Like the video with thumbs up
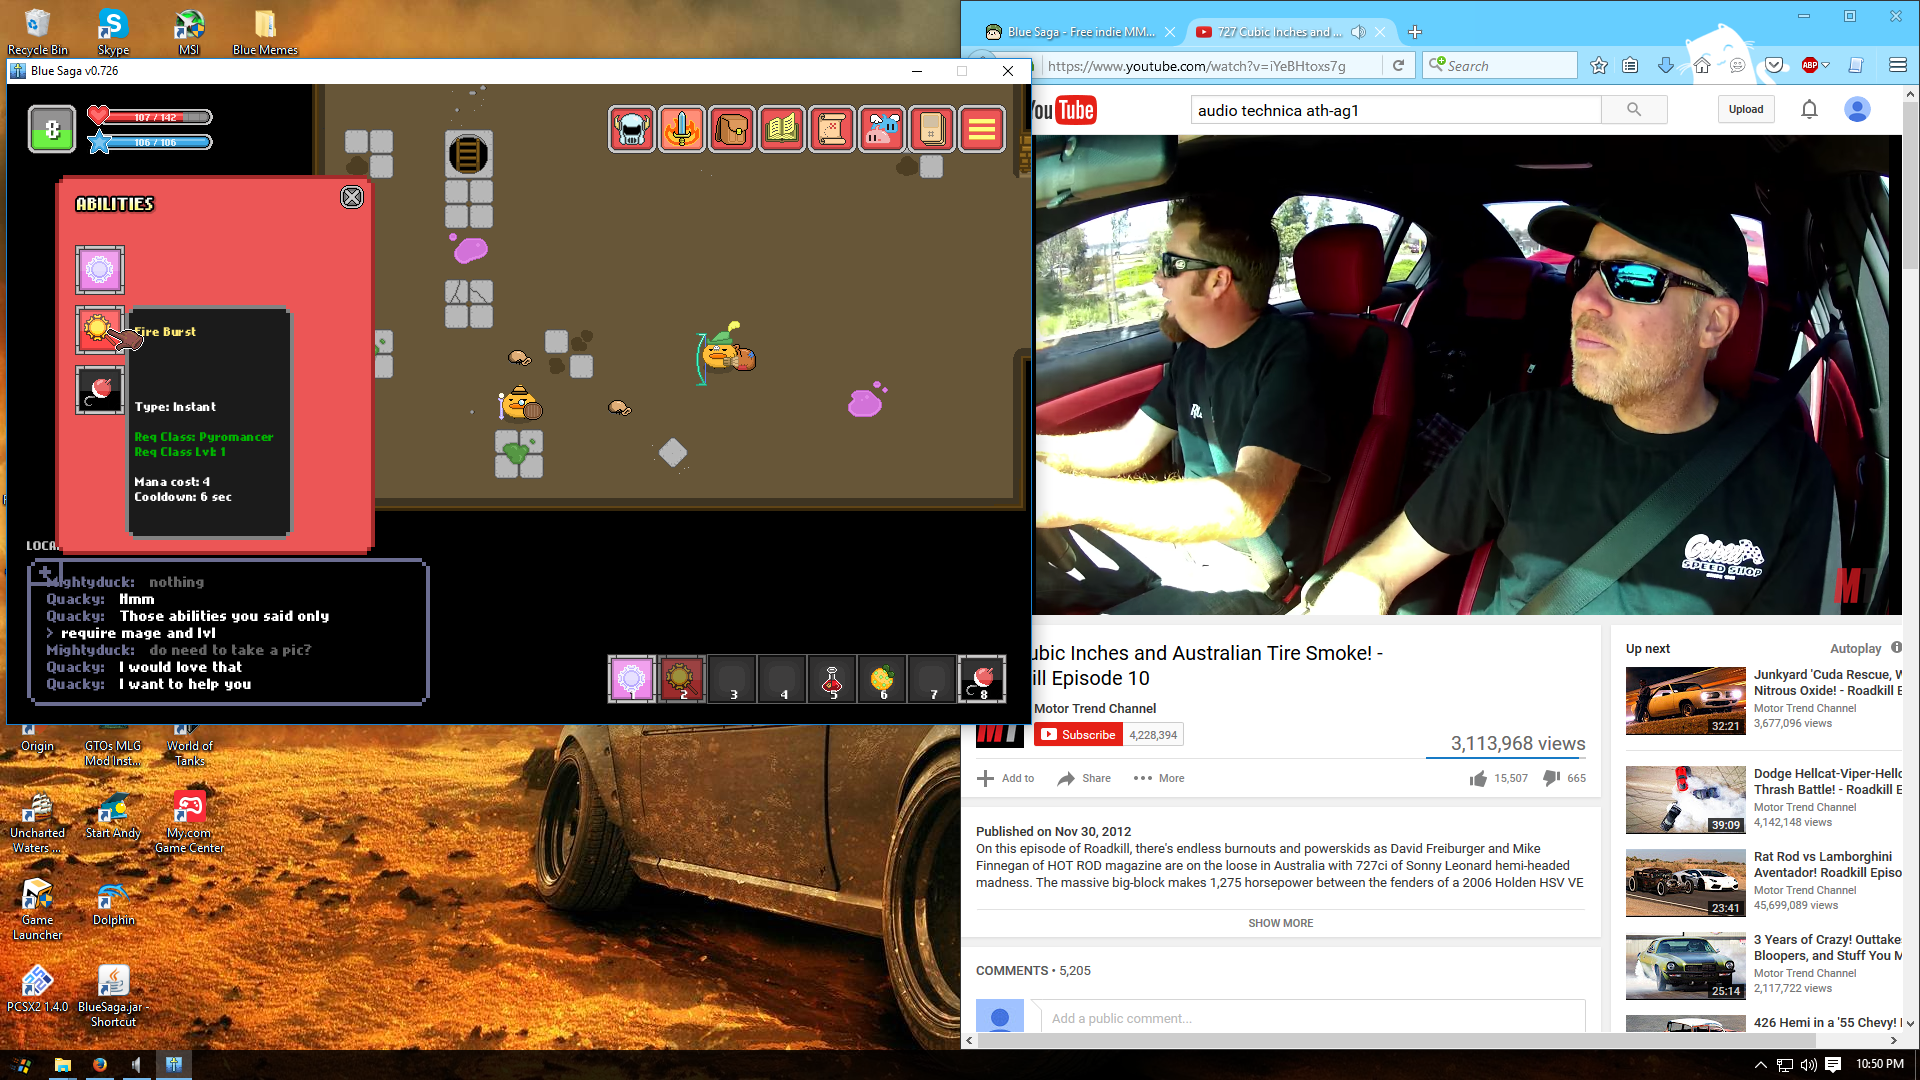The image size is (1920, 1080). pyautogui.click(x=1478, y=778)
